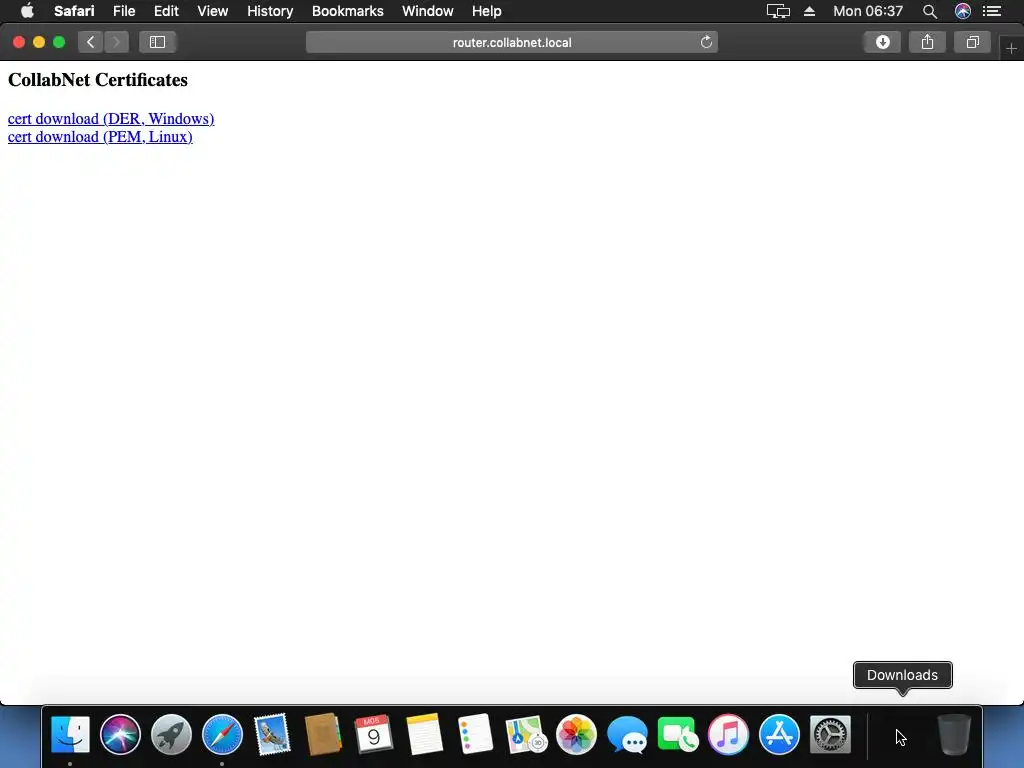This screenshot has width=1024, height=768.
Task: Download the PEM Linux certificate
Action: click(x=100, y=137)
